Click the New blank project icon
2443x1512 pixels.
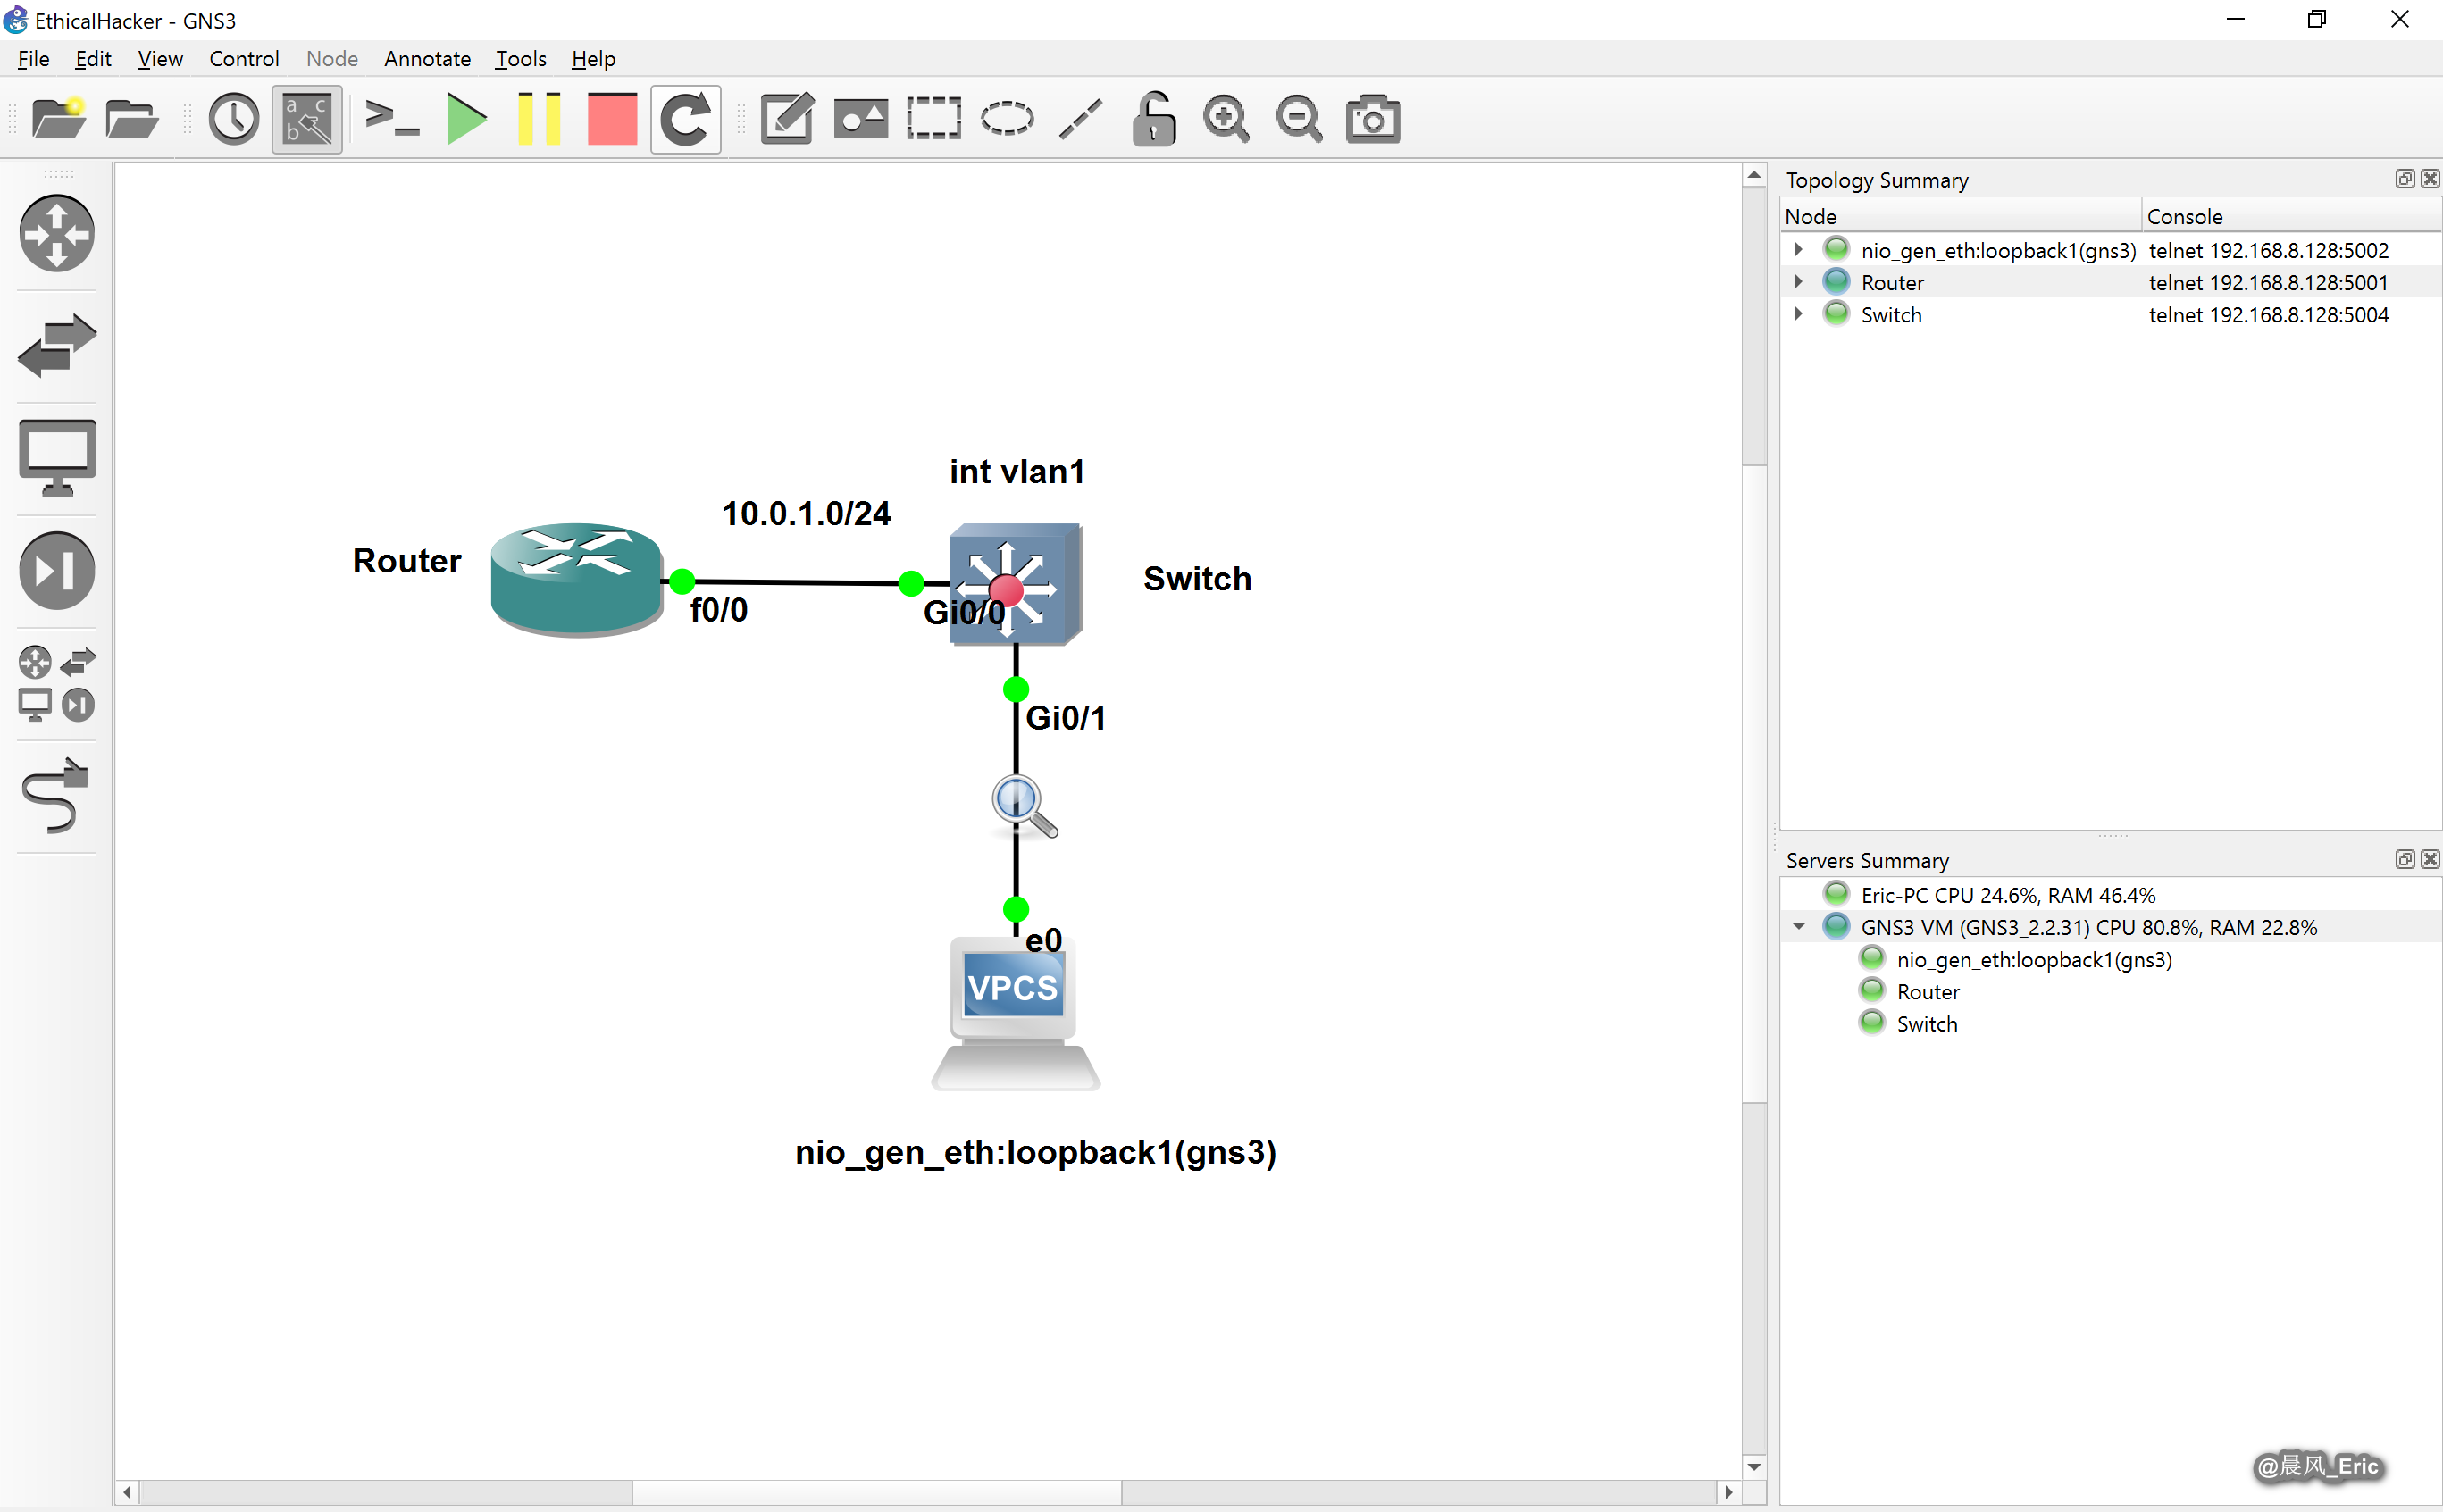pyautogui.click(x=59, y=119)
